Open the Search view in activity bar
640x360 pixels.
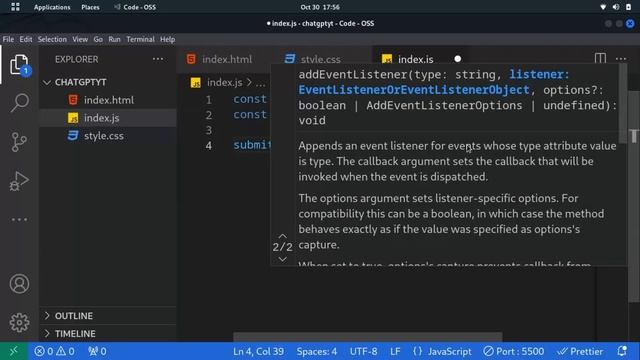(19, 102)
